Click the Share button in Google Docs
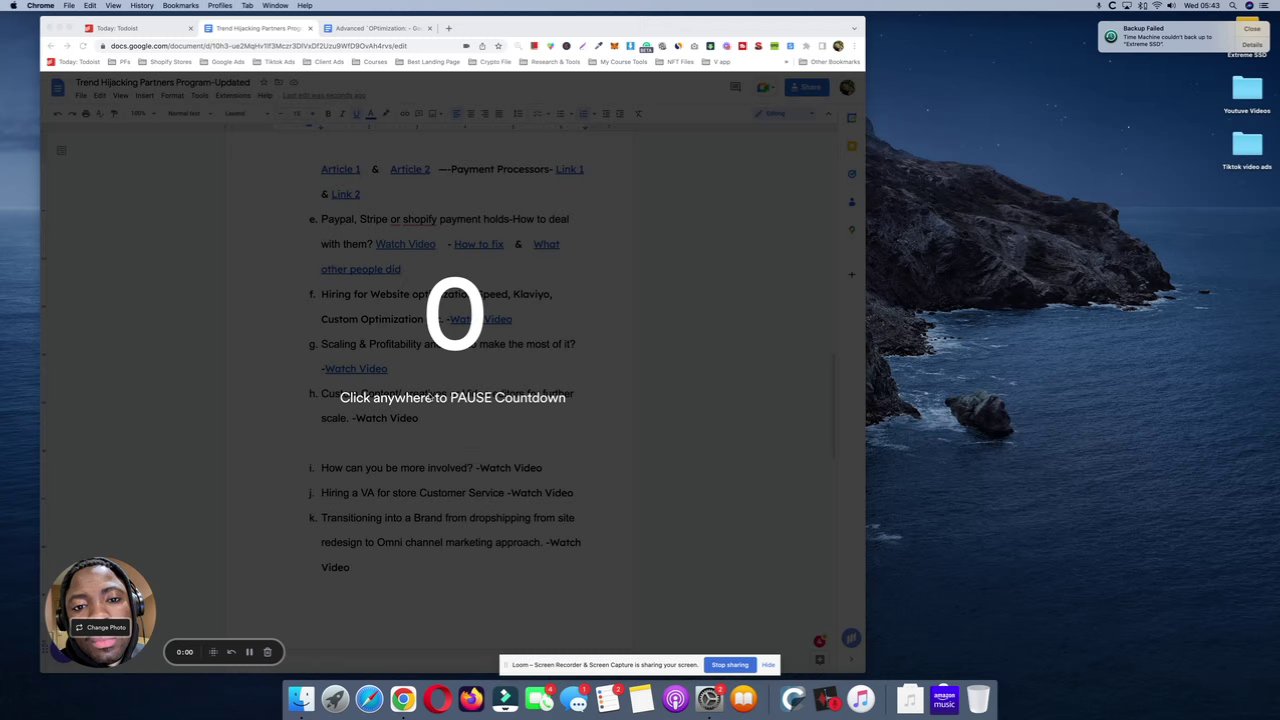The width and height of the screenshot is (1280, 720). click(805, 88)
